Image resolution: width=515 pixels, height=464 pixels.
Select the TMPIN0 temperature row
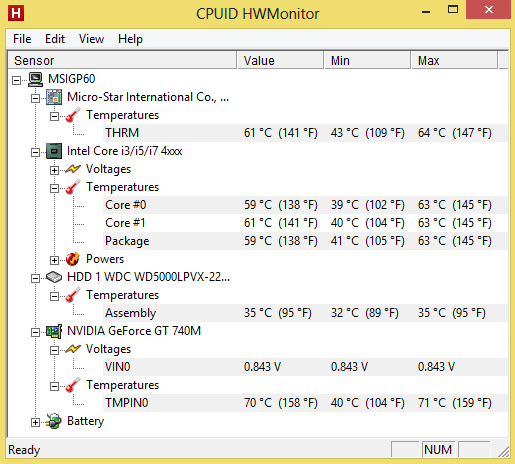point(305,403)
